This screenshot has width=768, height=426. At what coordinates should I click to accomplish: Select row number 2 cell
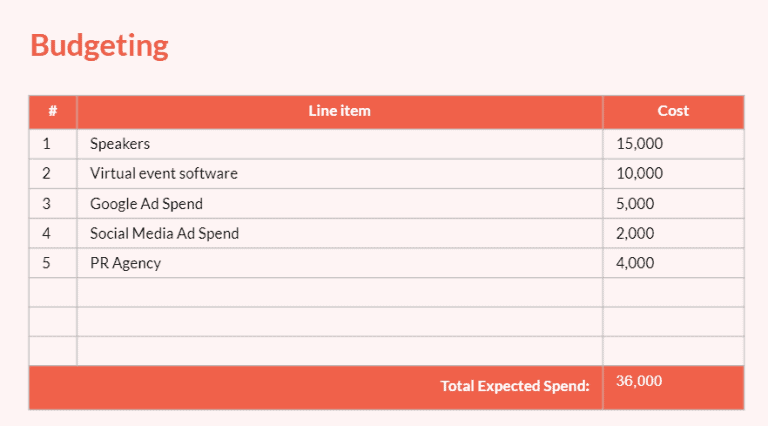(x=46, y=174)
